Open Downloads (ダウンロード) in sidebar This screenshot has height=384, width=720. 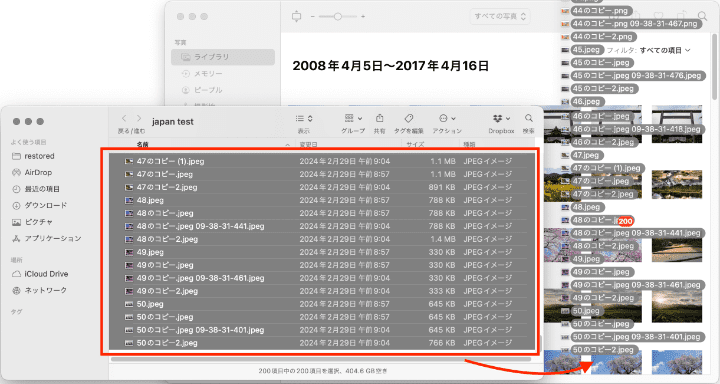pyautogui.click(x=39, y=205)
